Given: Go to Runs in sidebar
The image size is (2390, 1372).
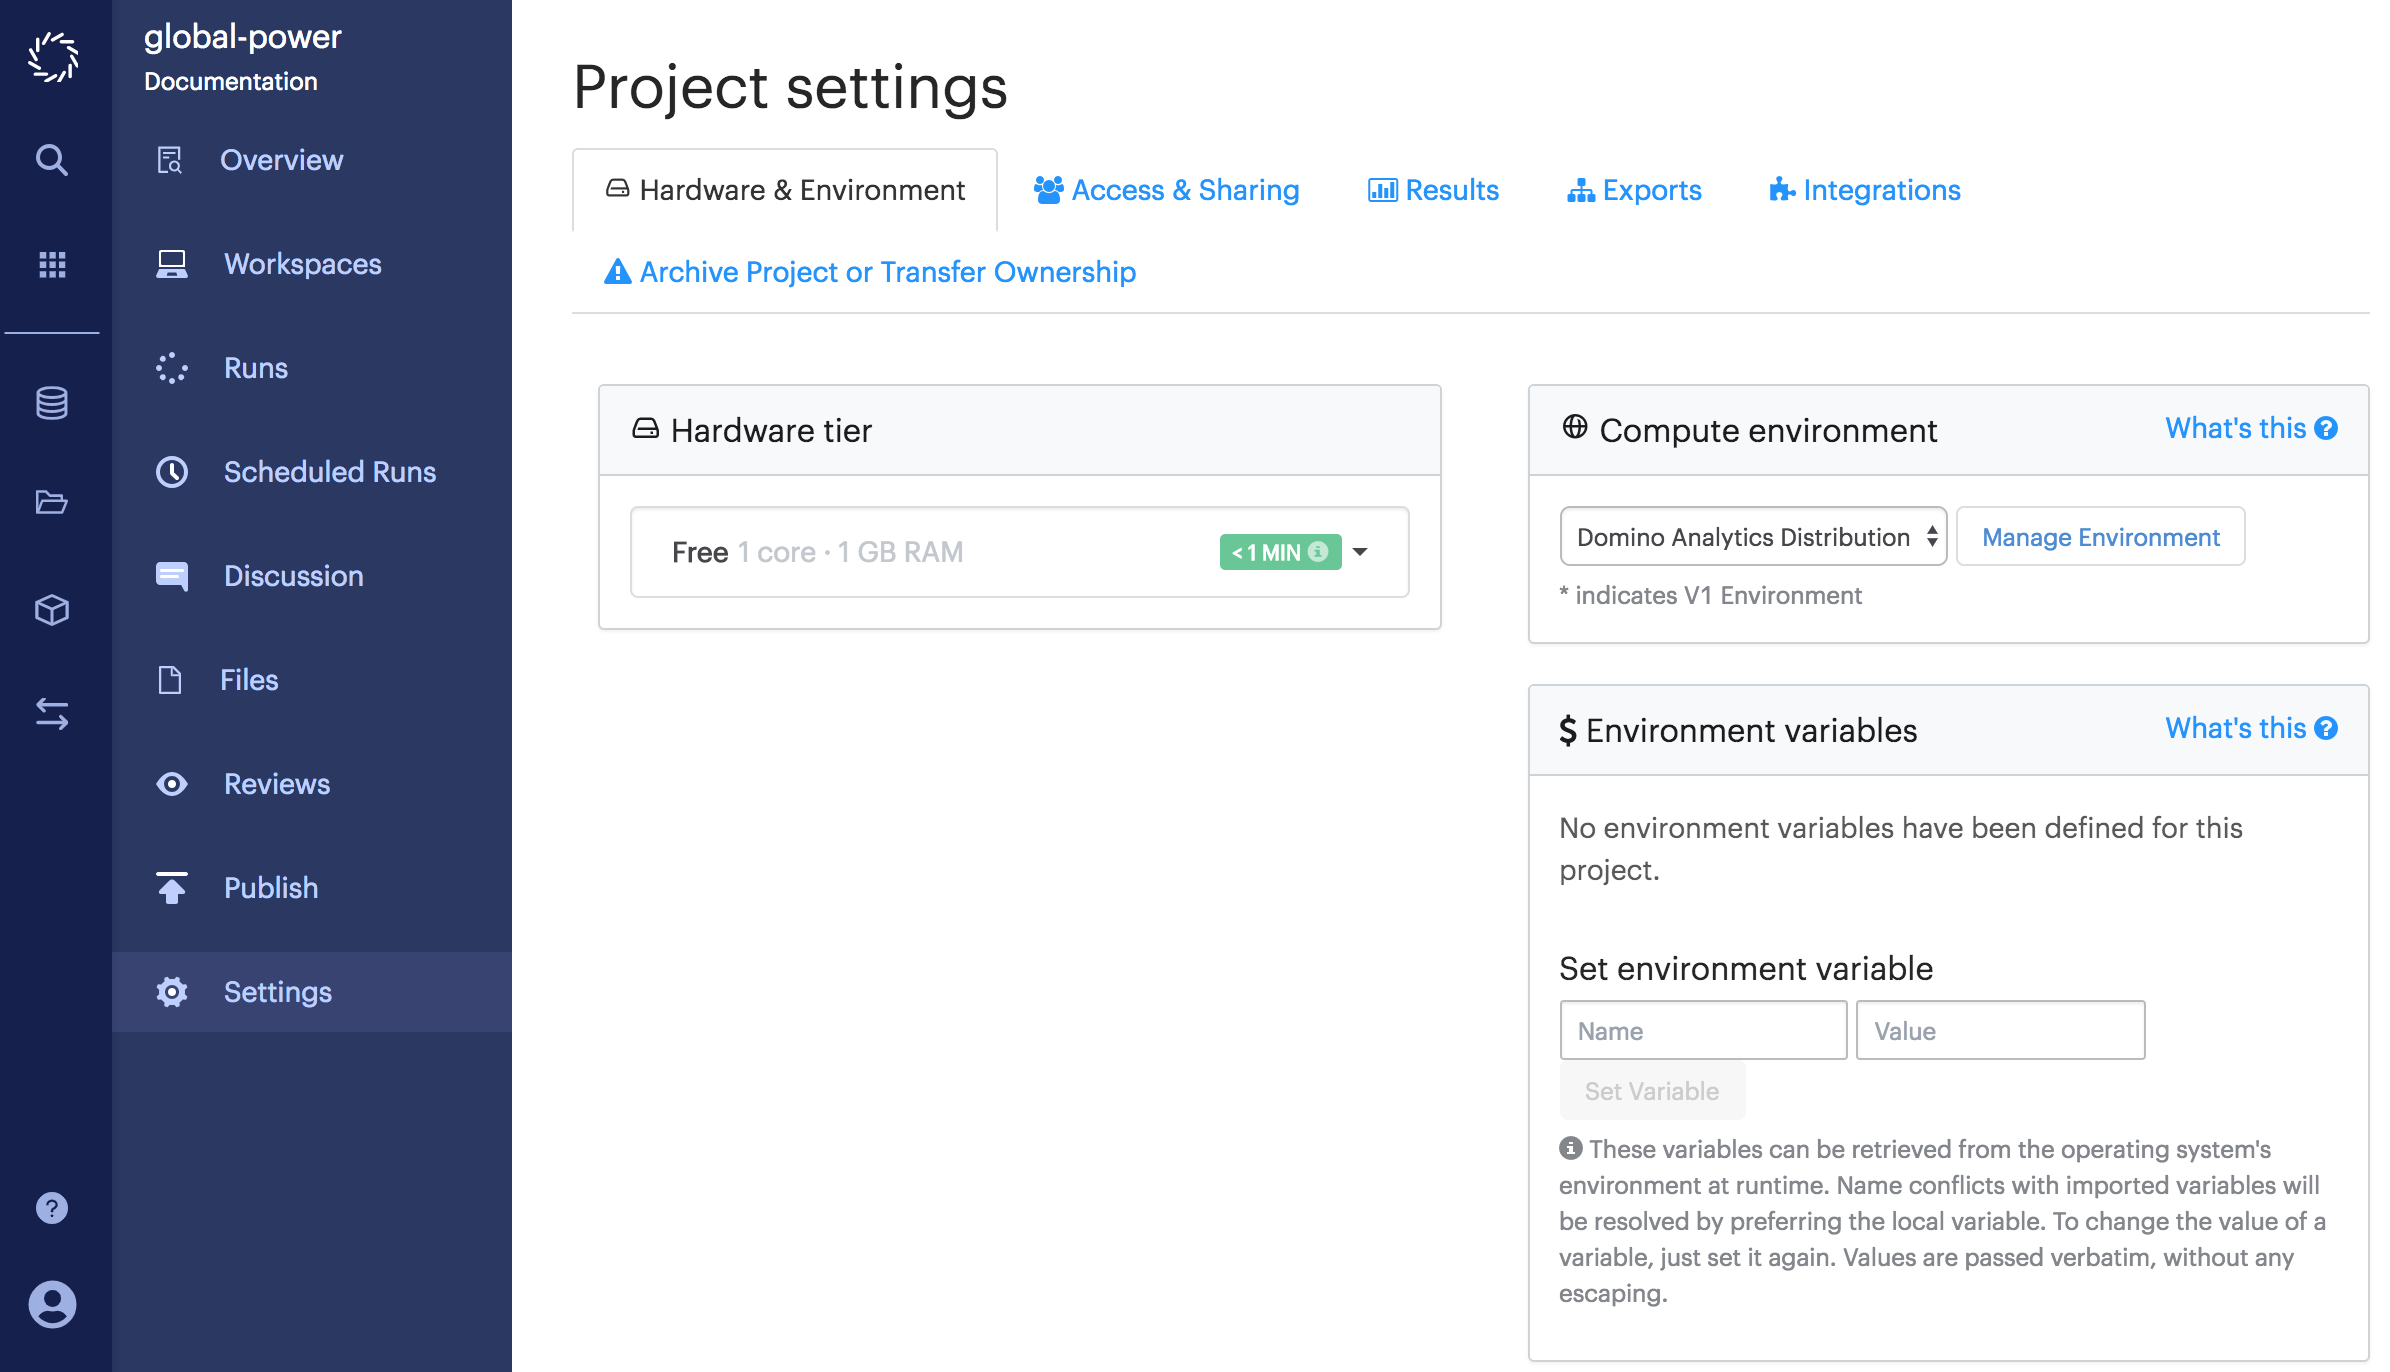Looking at the screenshot, I should [x=256, y=368].
